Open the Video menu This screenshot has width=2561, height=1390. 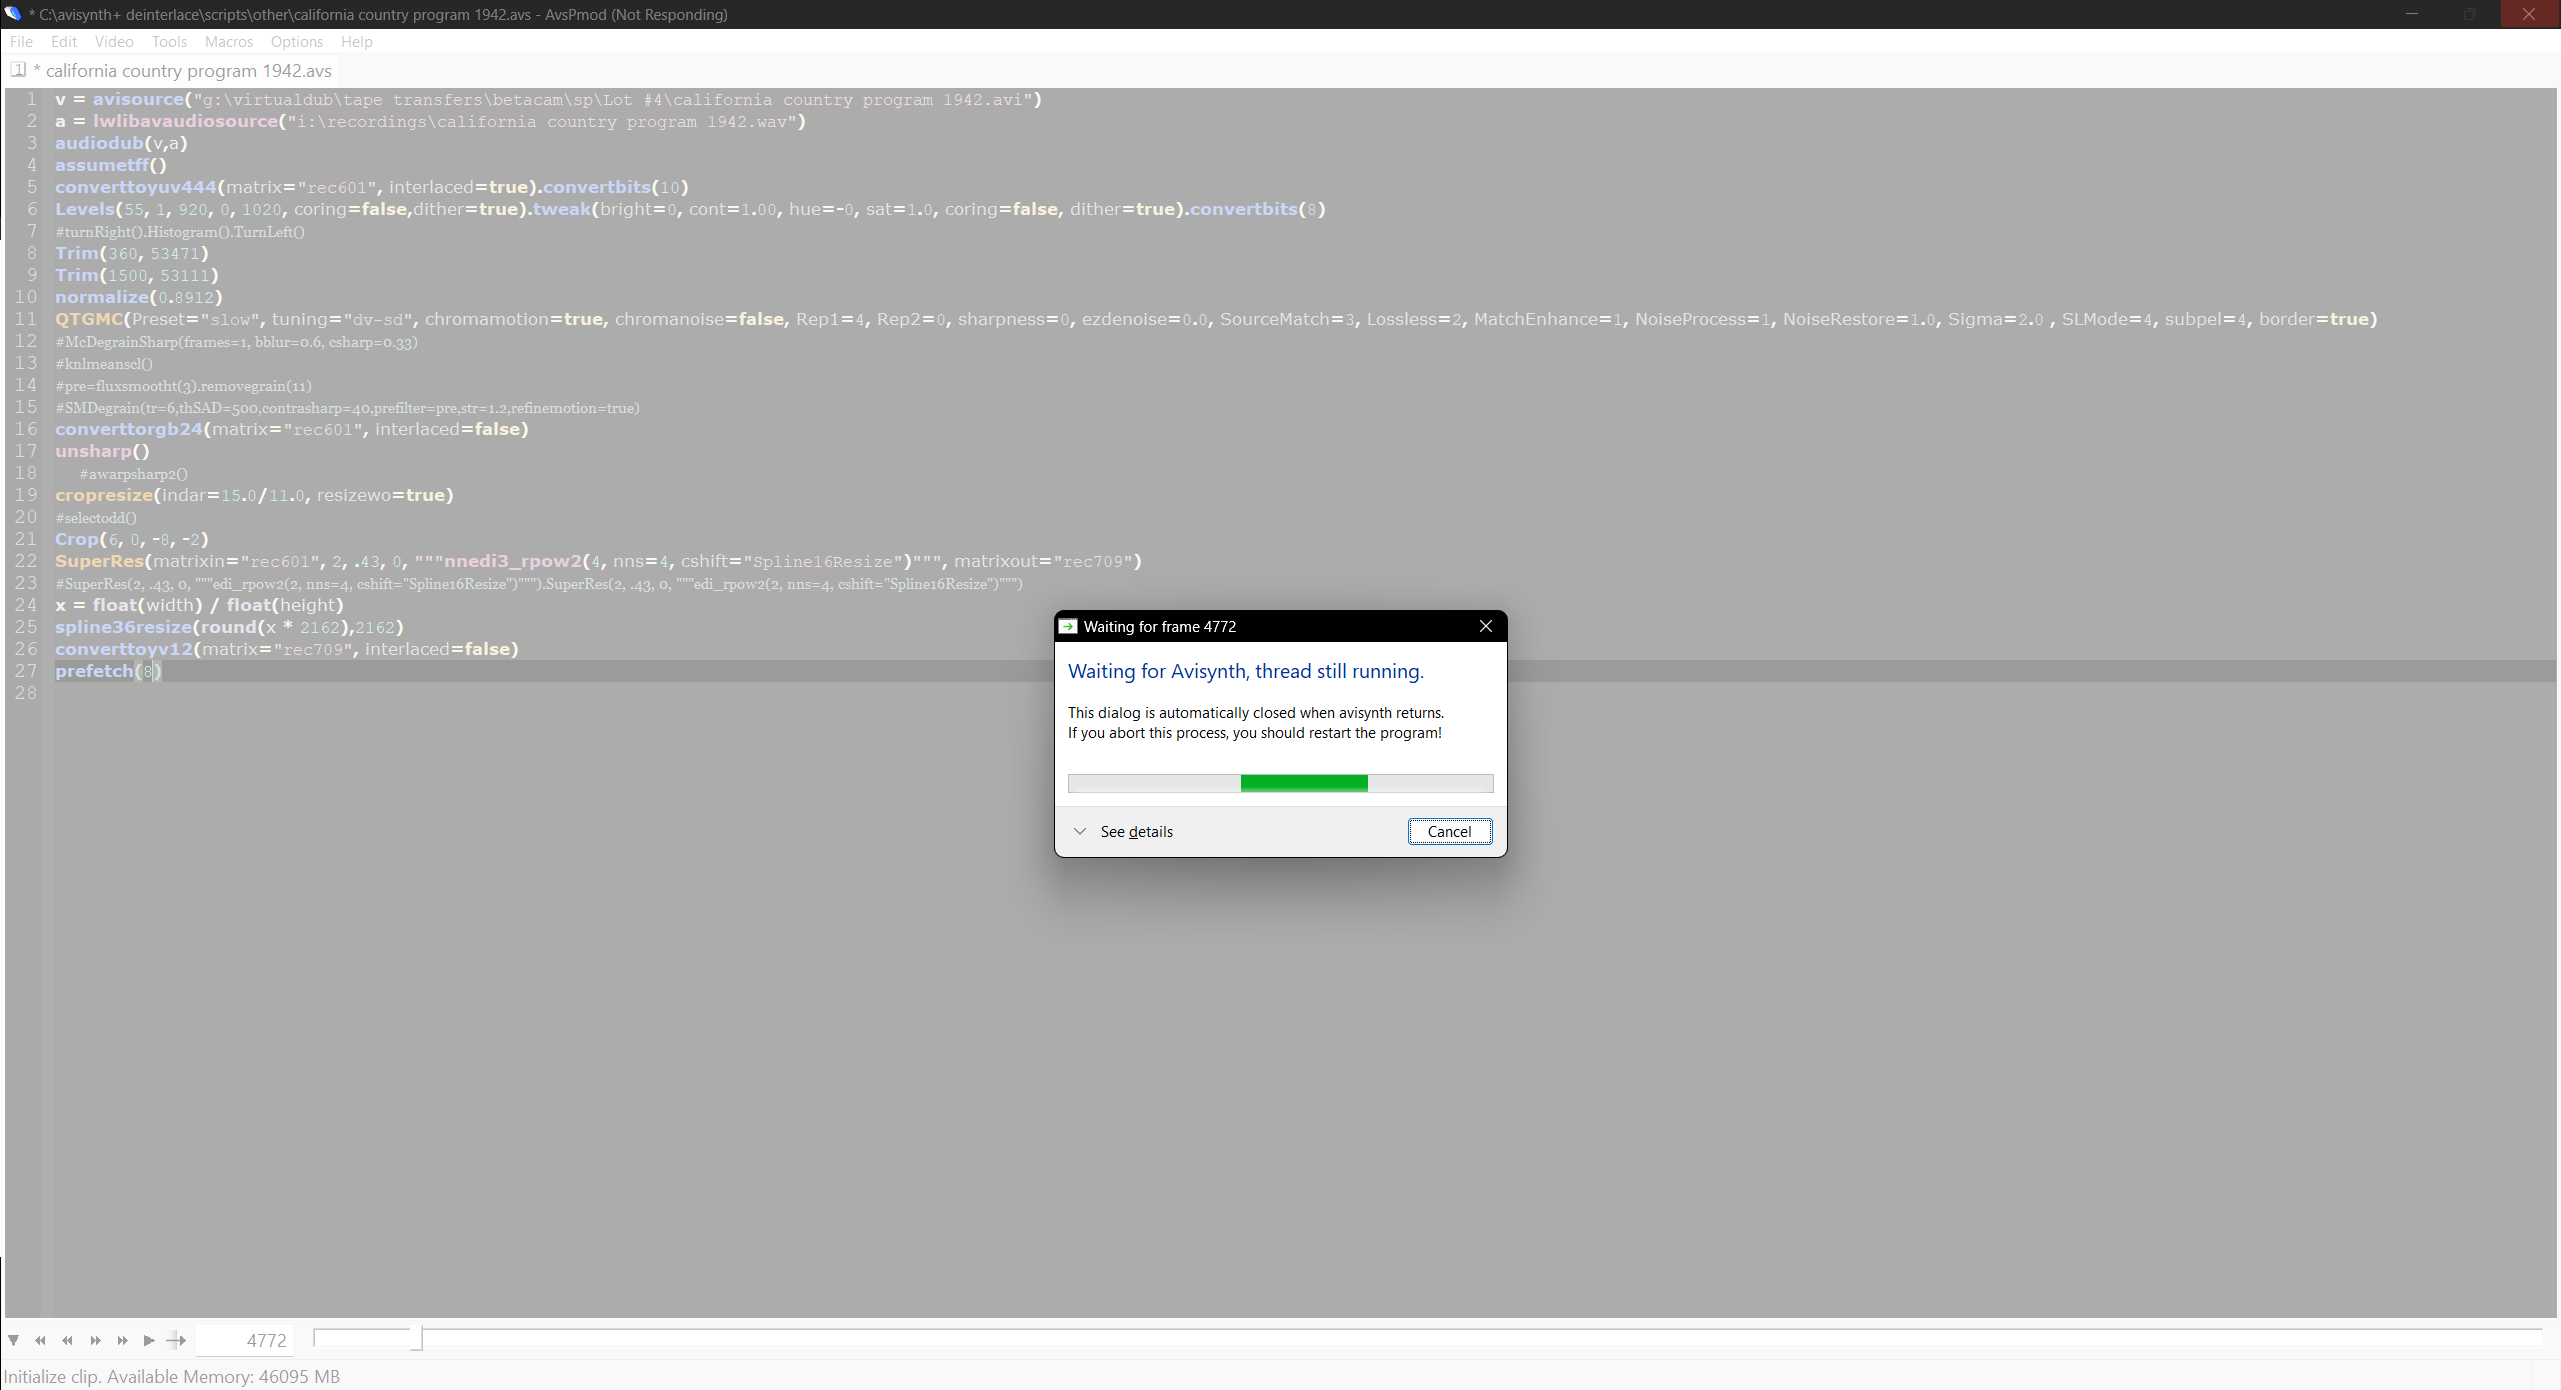click(x=114, y=42)
